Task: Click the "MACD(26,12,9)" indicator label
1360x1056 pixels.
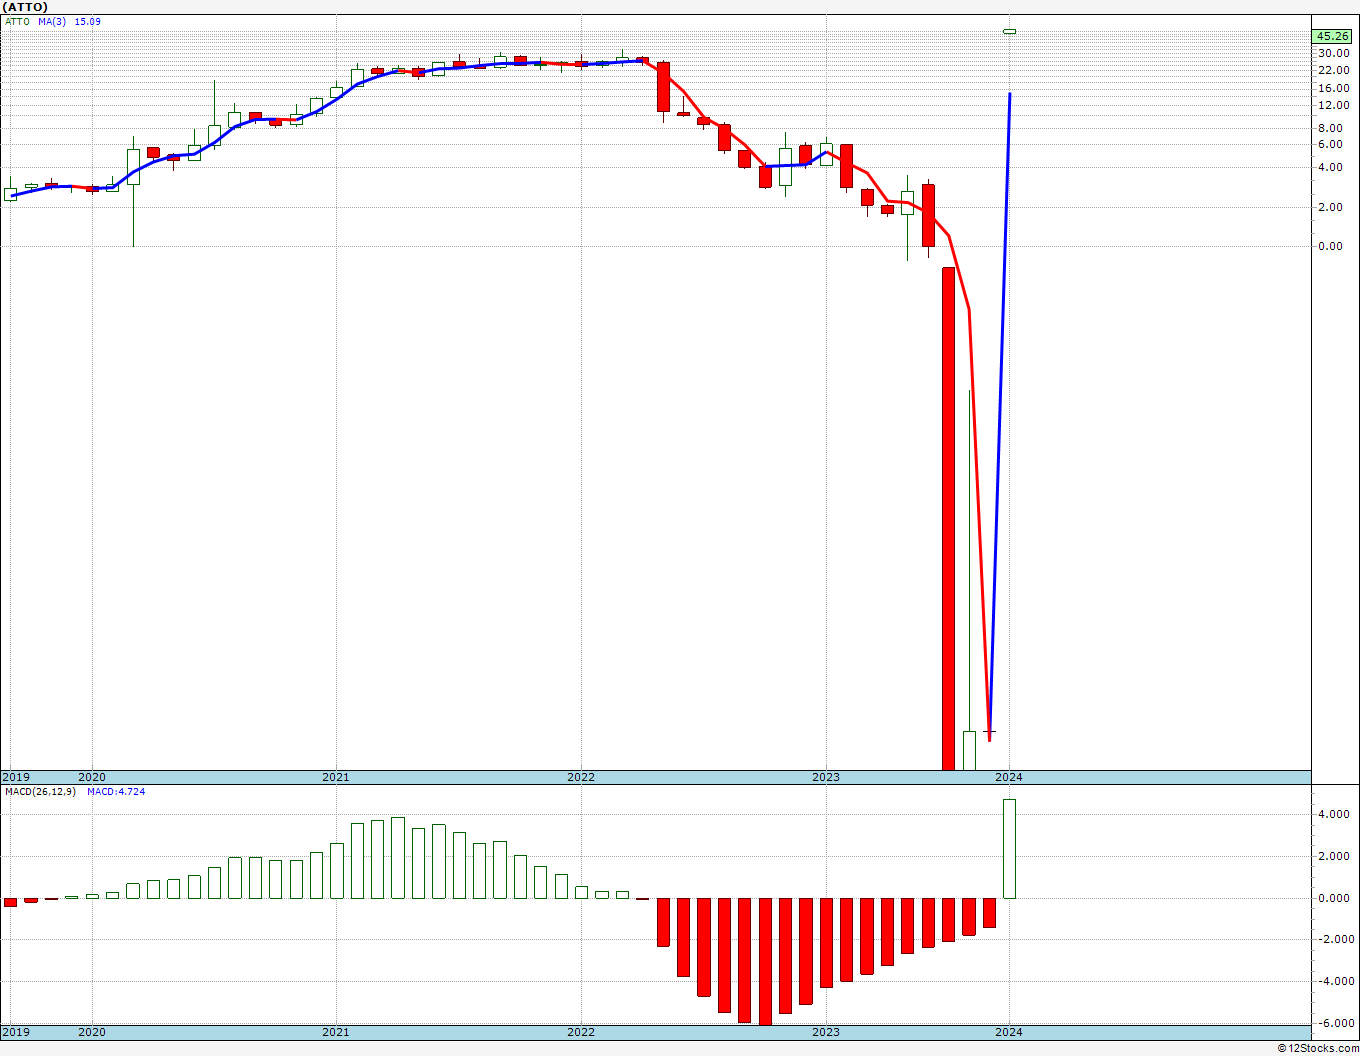Action: point(40,792)
